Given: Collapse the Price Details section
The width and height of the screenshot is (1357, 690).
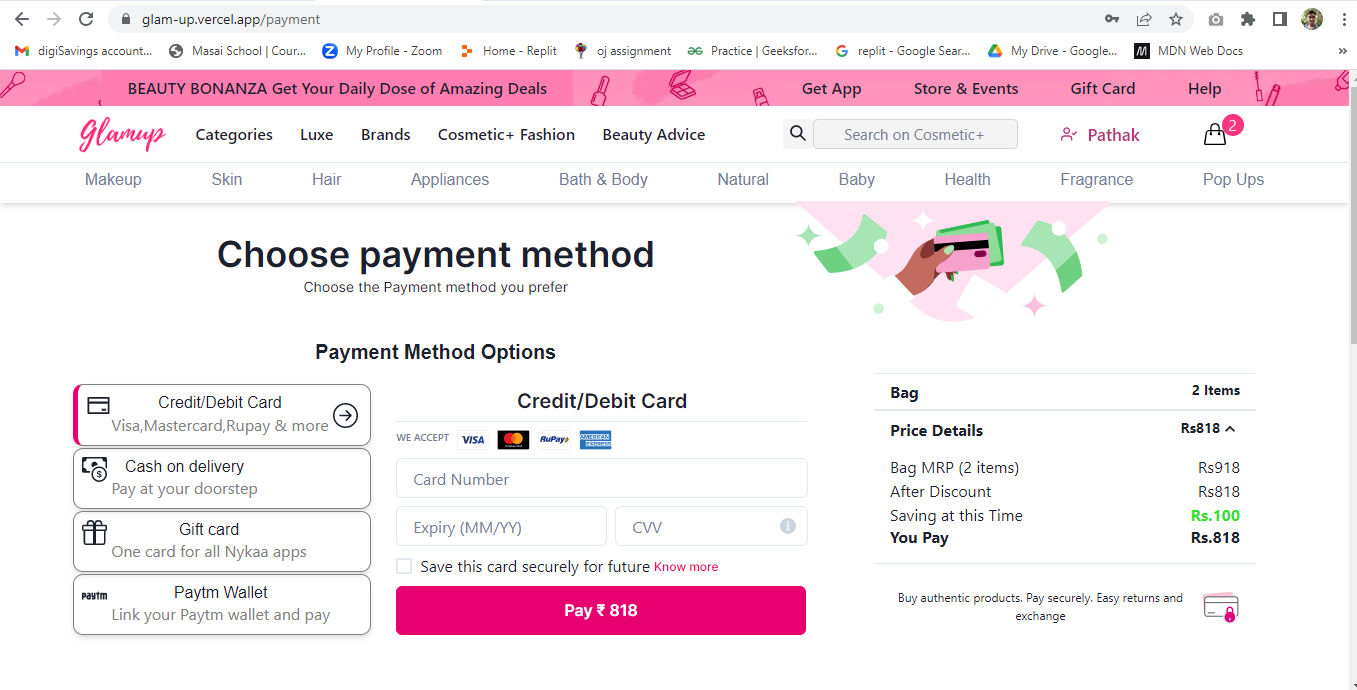Looking at the screenshot, I should [1231, 428].
